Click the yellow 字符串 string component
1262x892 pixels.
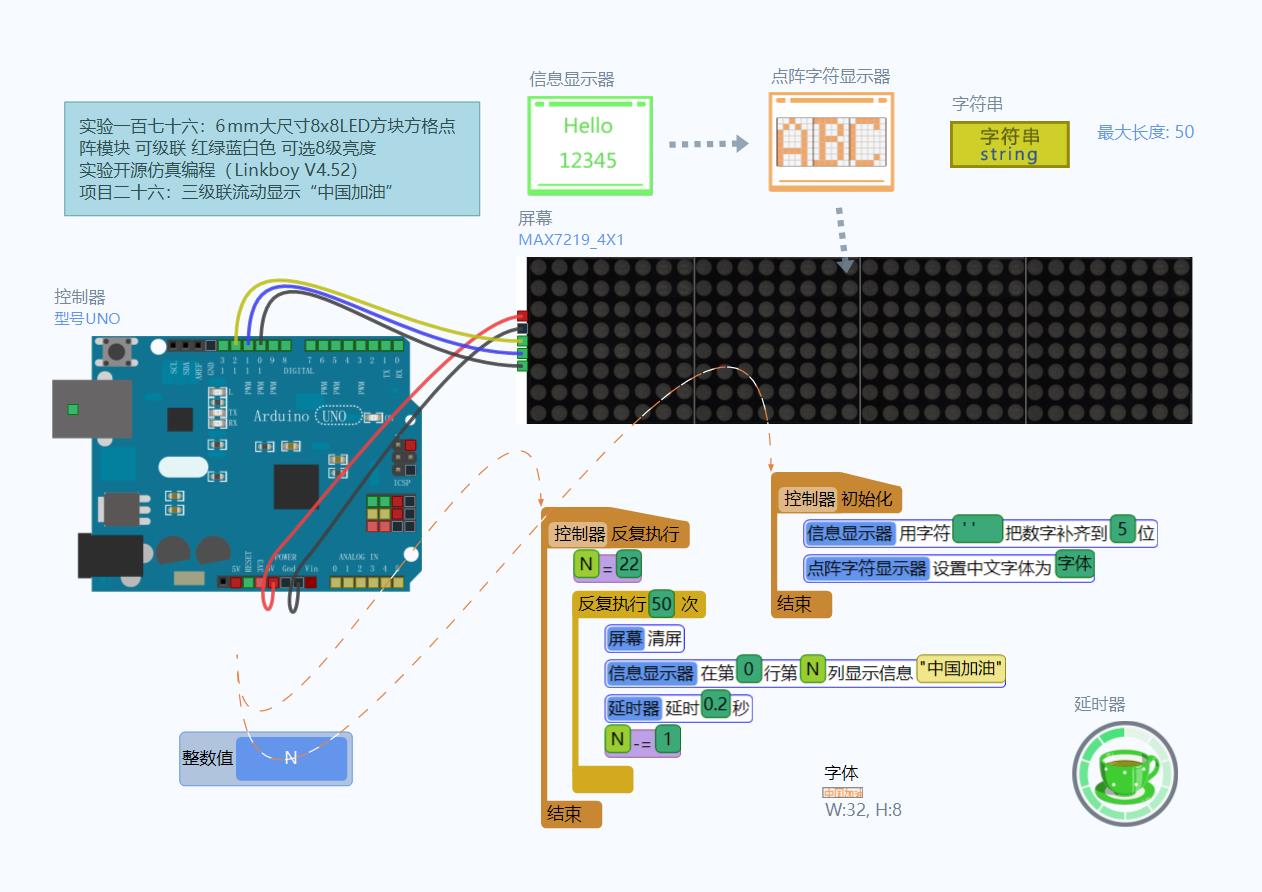(x=1009, y=144)
